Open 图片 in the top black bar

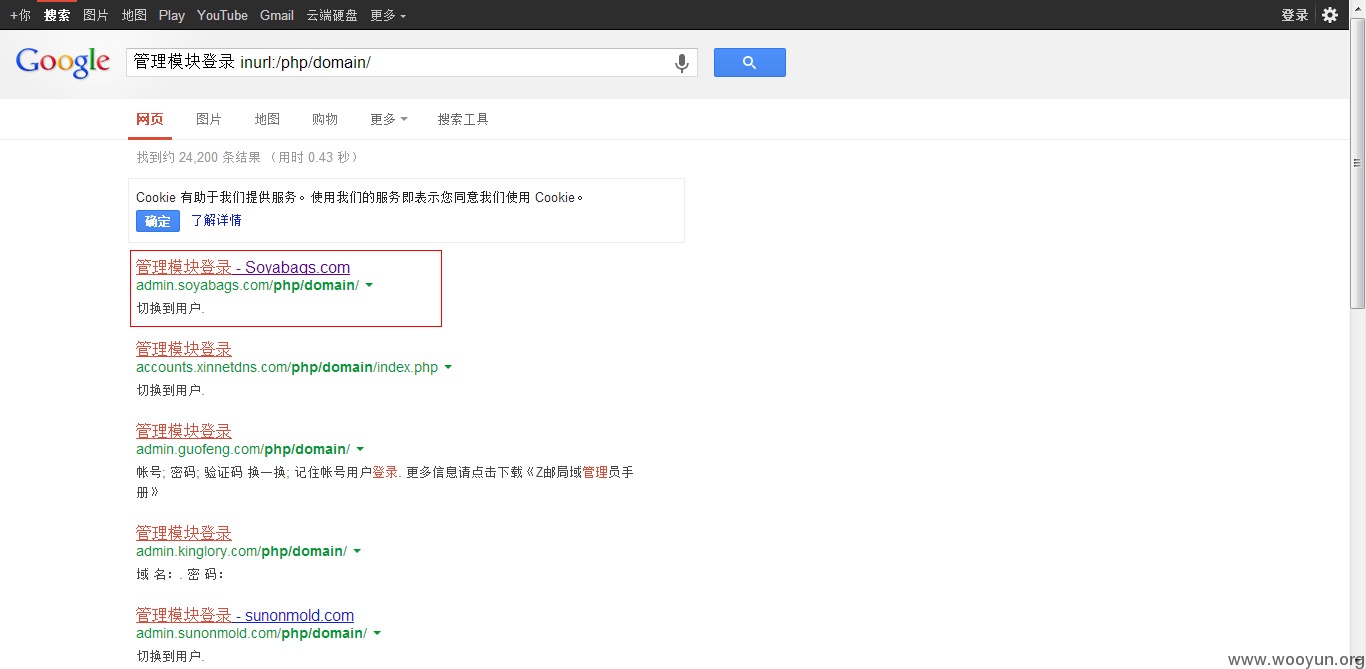click(x=96, y=15)
